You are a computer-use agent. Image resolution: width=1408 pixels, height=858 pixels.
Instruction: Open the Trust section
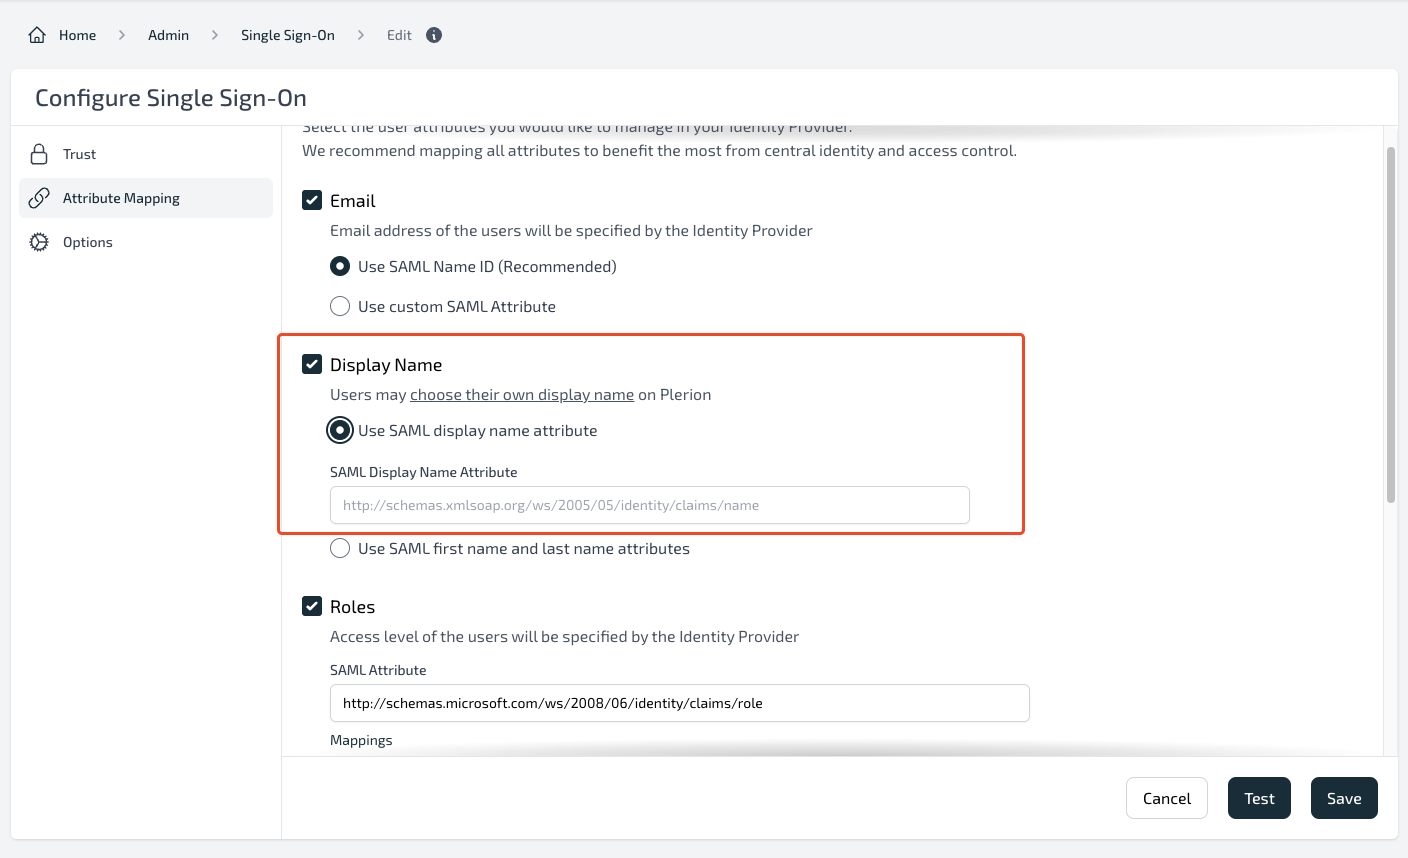click(x=146, y=154)
